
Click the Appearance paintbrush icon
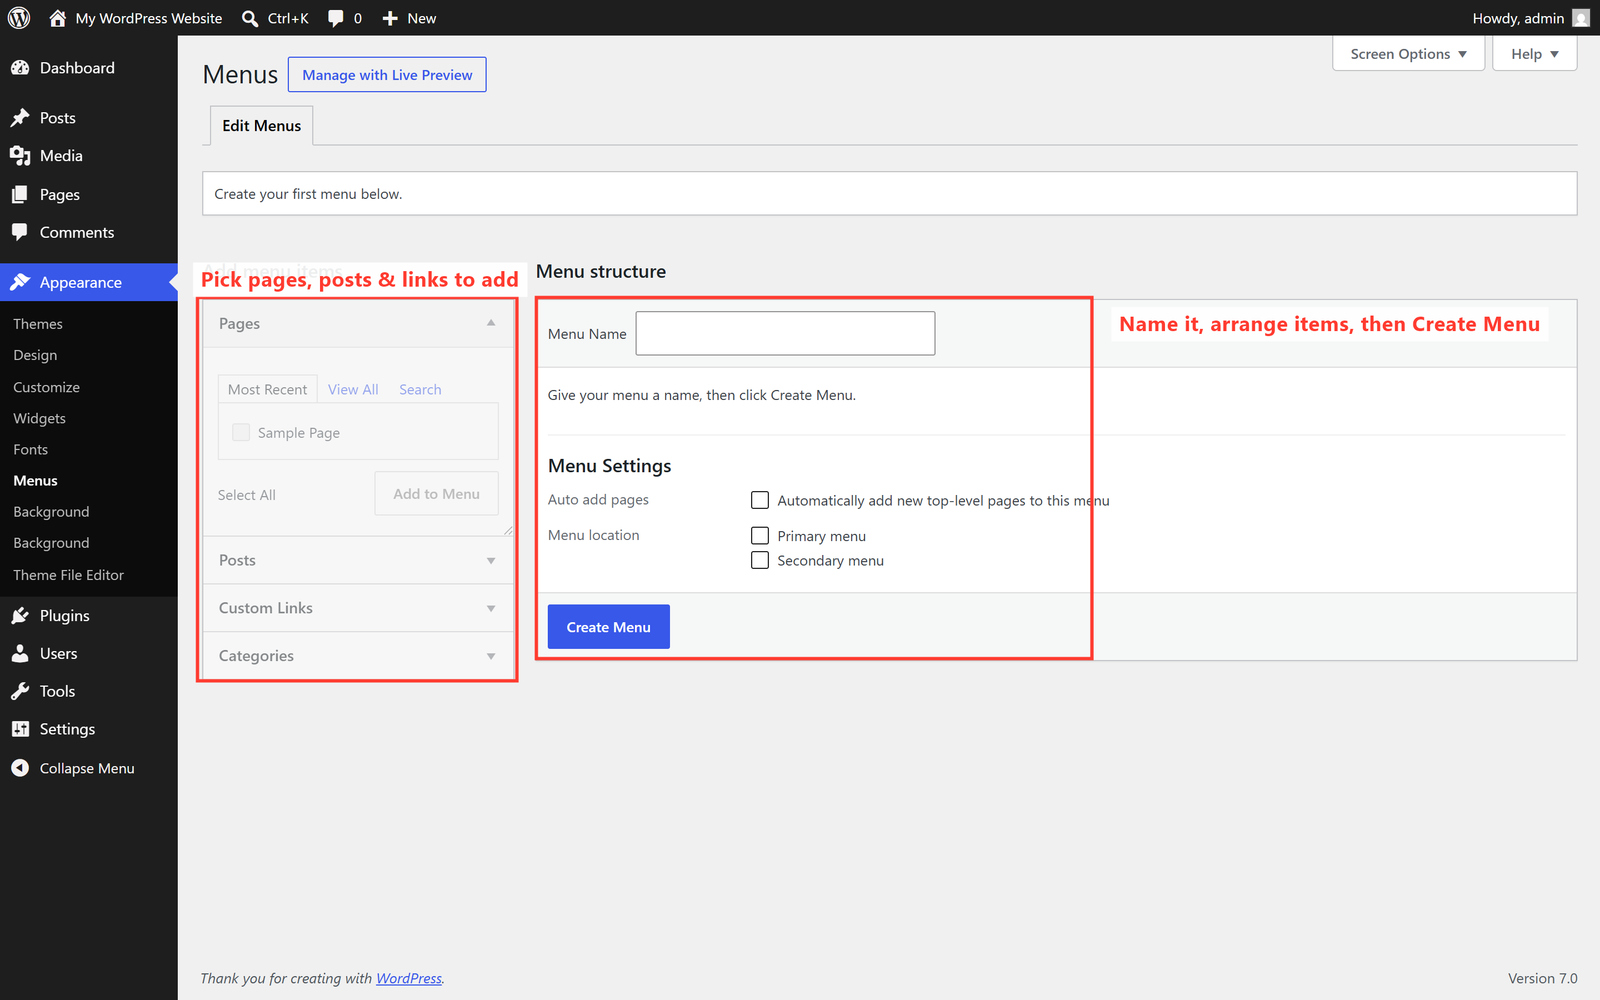[20, 282]
